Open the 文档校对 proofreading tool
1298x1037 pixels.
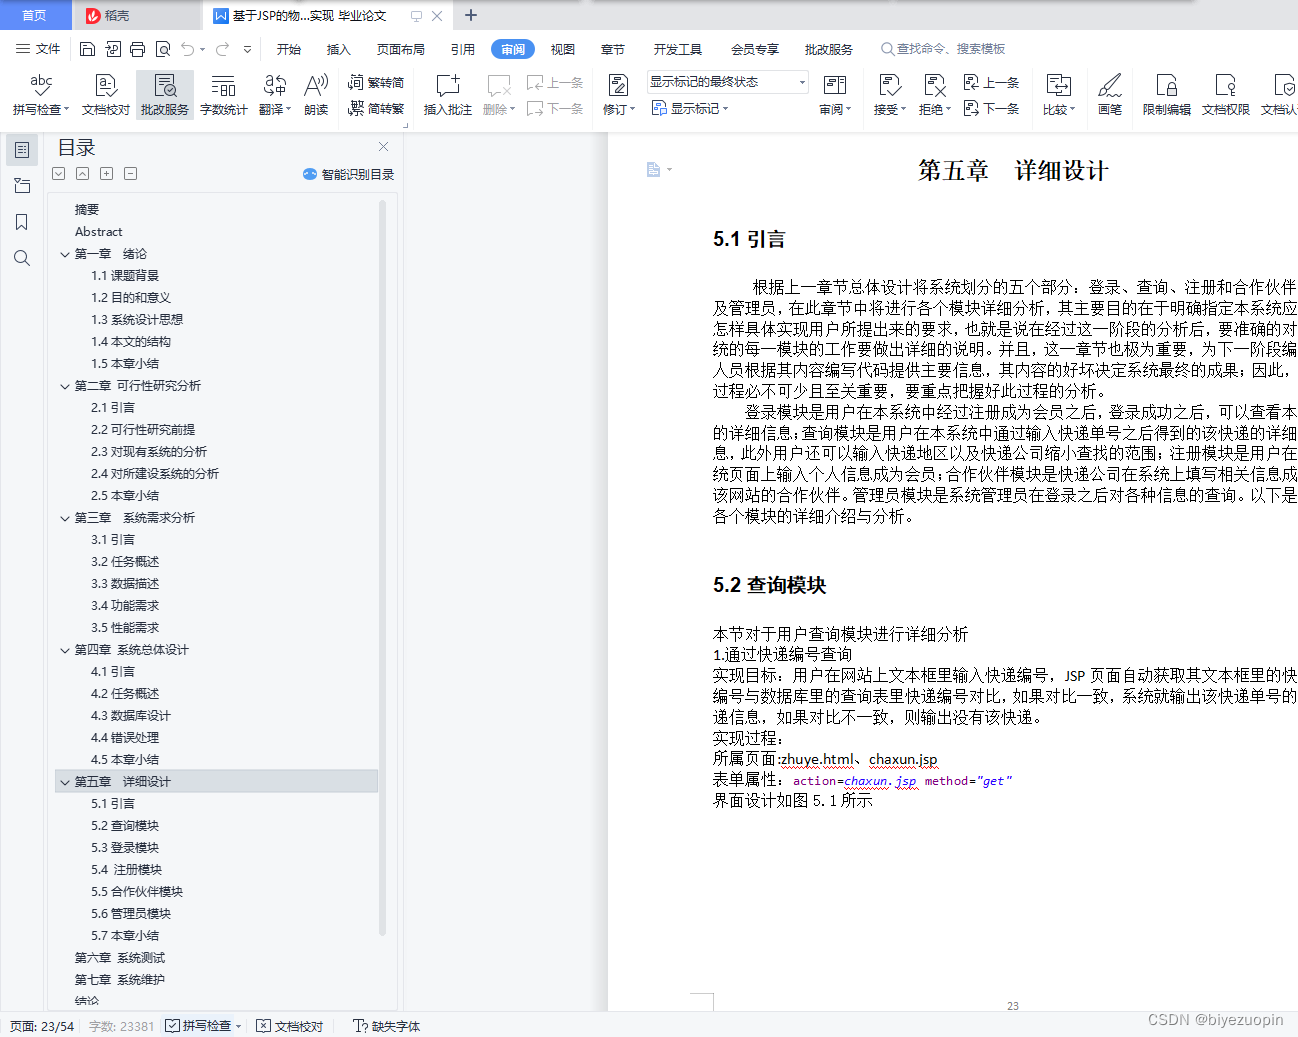point(105,95)
